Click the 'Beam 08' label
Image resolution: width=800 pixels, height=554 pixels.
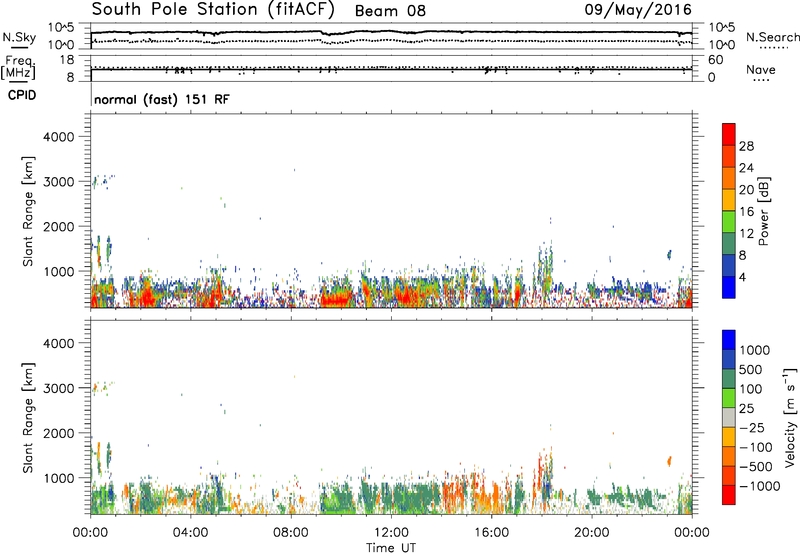pos(390,11)
